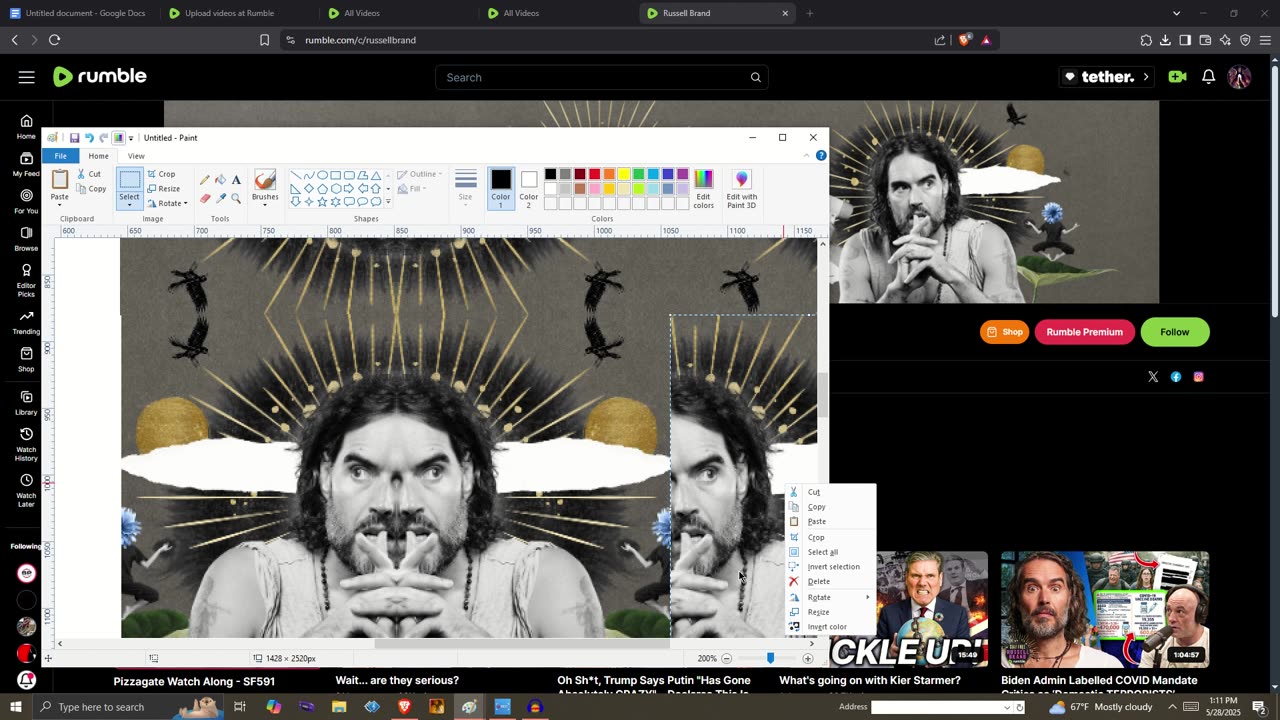1280x720 pixels.
Task: Expand the browser tab search chevron
Action: click(1176, 13)
